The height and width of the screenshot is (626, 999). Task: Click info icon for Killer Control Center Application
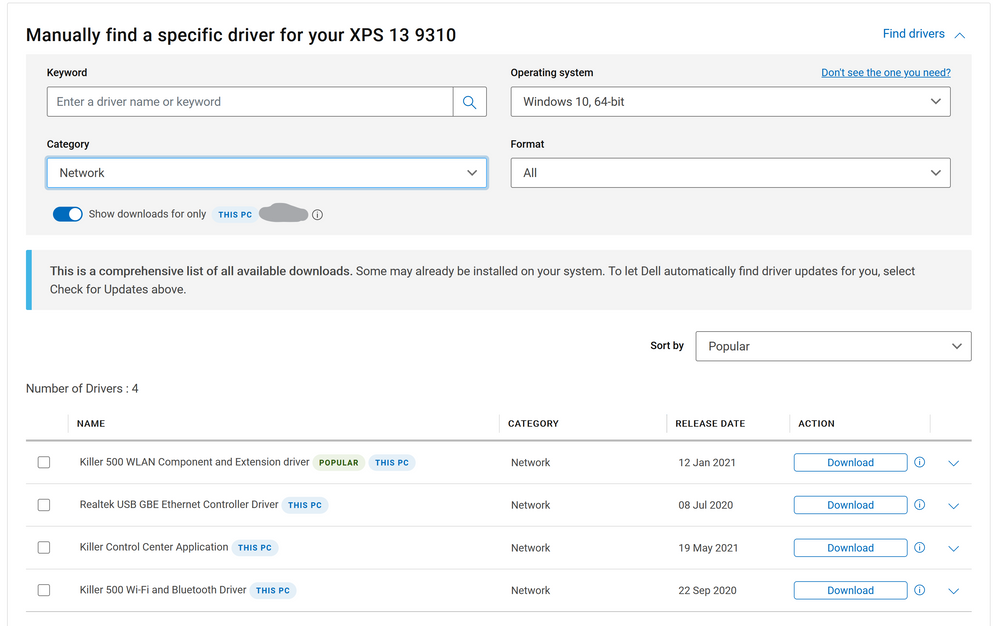coord(920,548)
